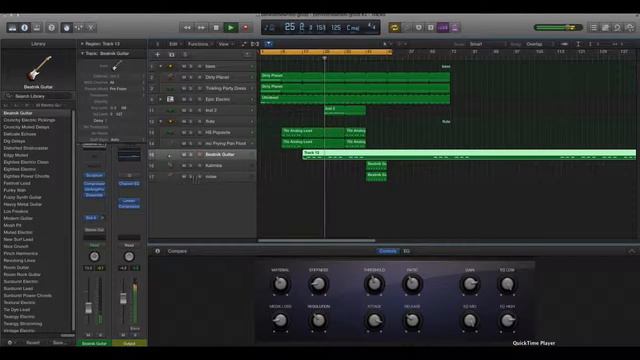
Task: Solo the Epic Electric track
Action: point(191,99)
